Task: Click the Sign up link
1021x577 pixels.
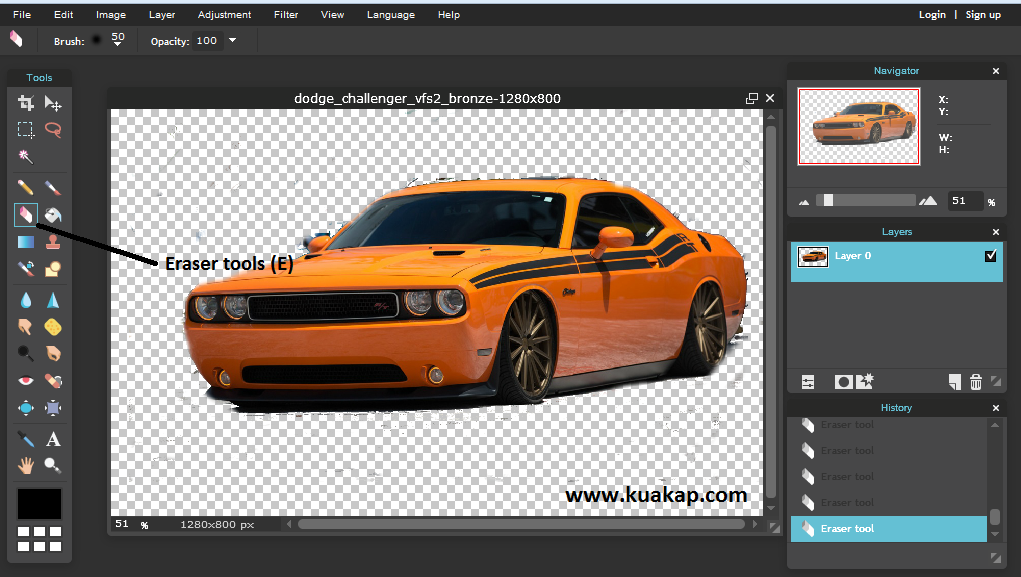Action: click(x=983, y=14)
